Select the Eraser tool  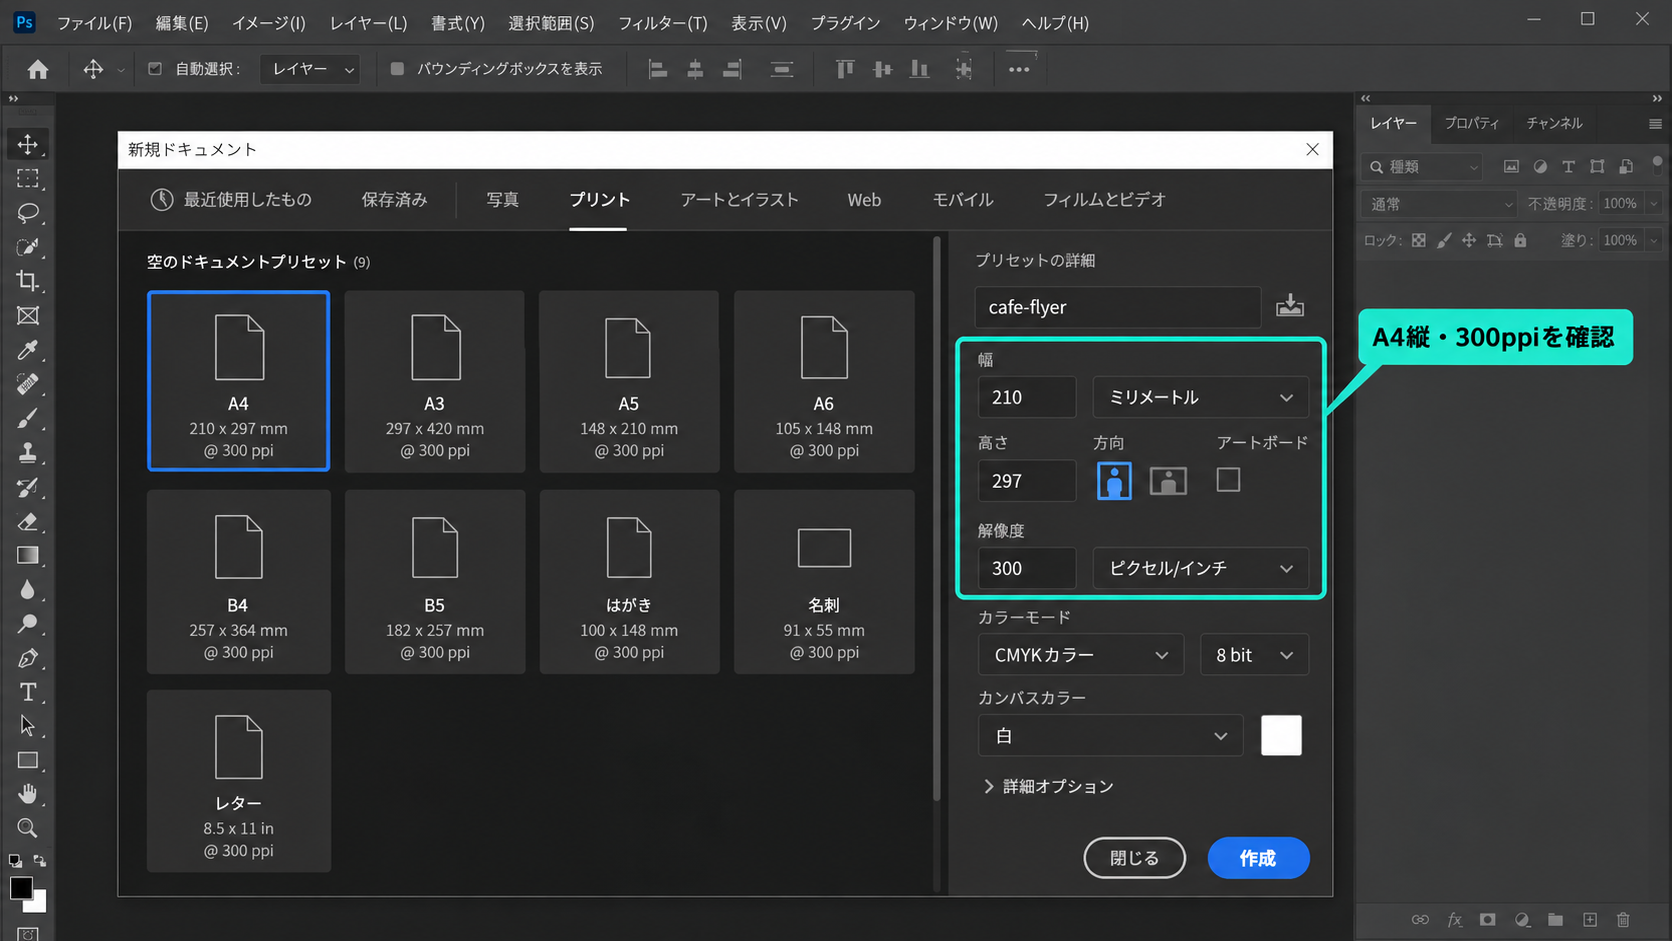28,522
